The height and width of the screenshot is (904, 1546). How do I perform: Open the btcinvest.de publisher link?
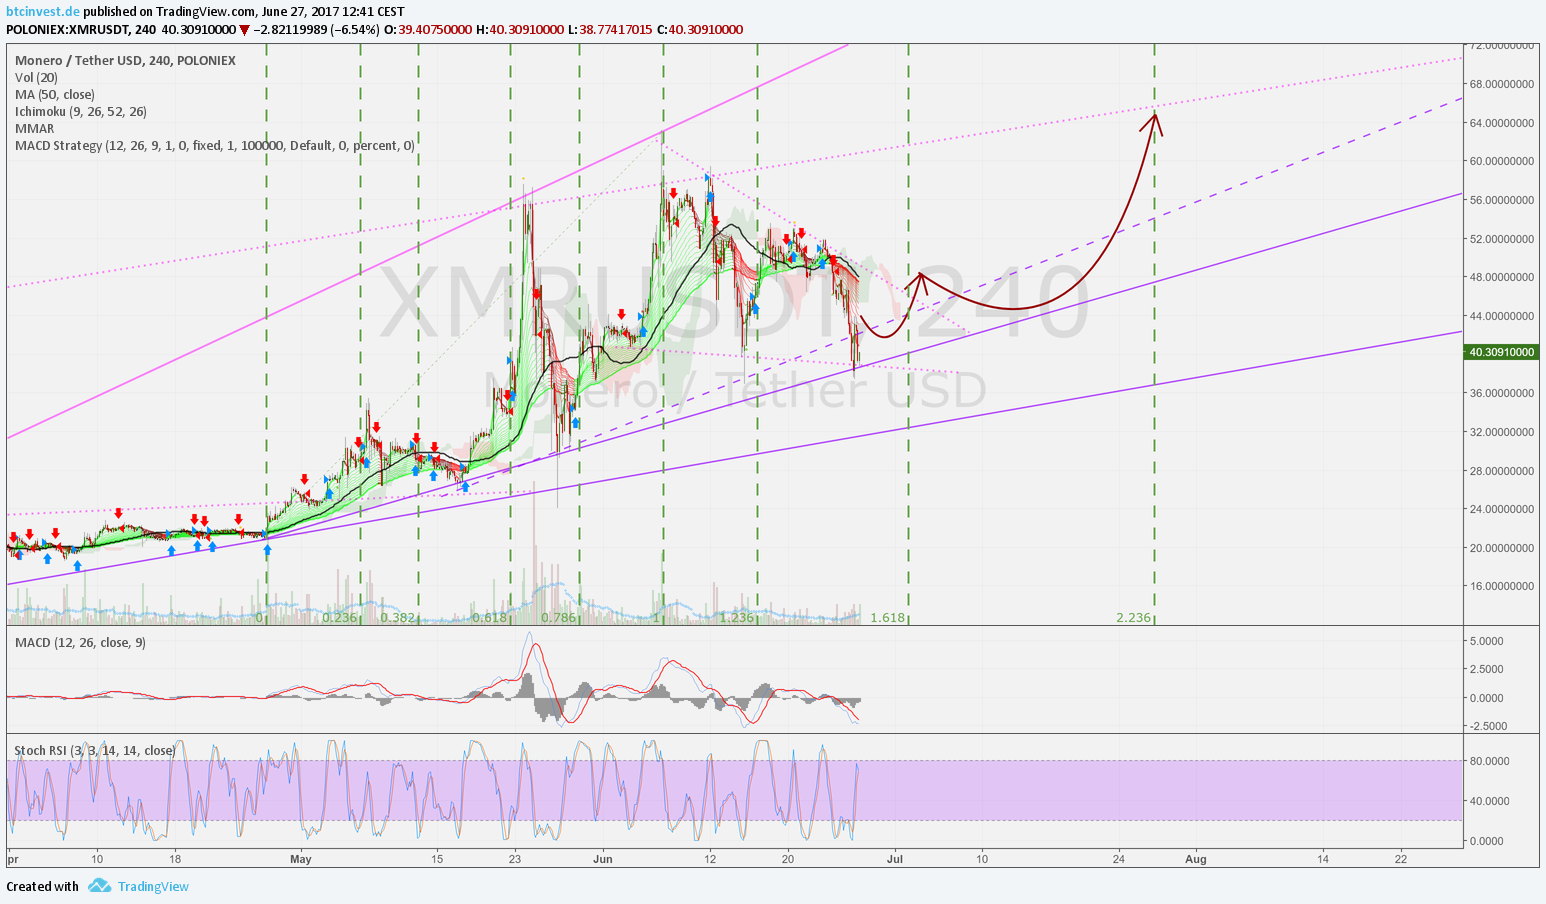pyautogui.click(x=42, y=12)
